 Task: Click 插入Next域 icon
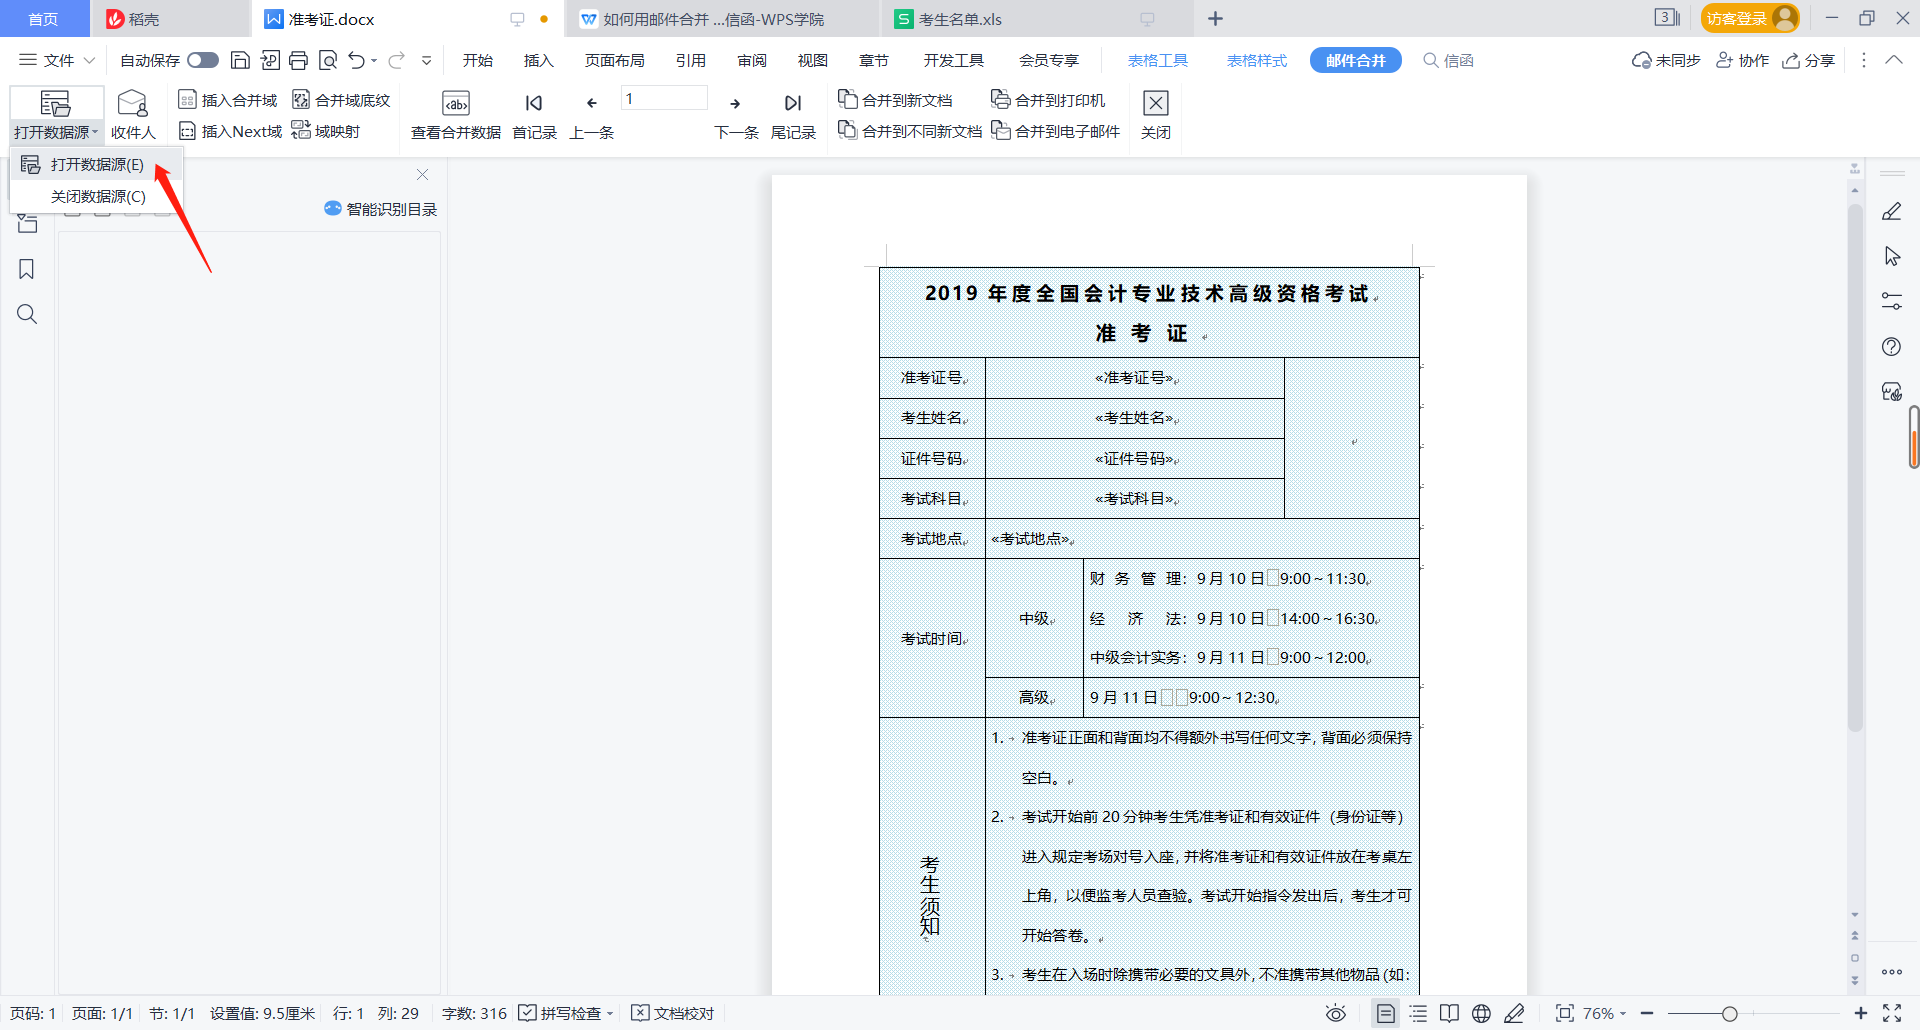(229, 131)
